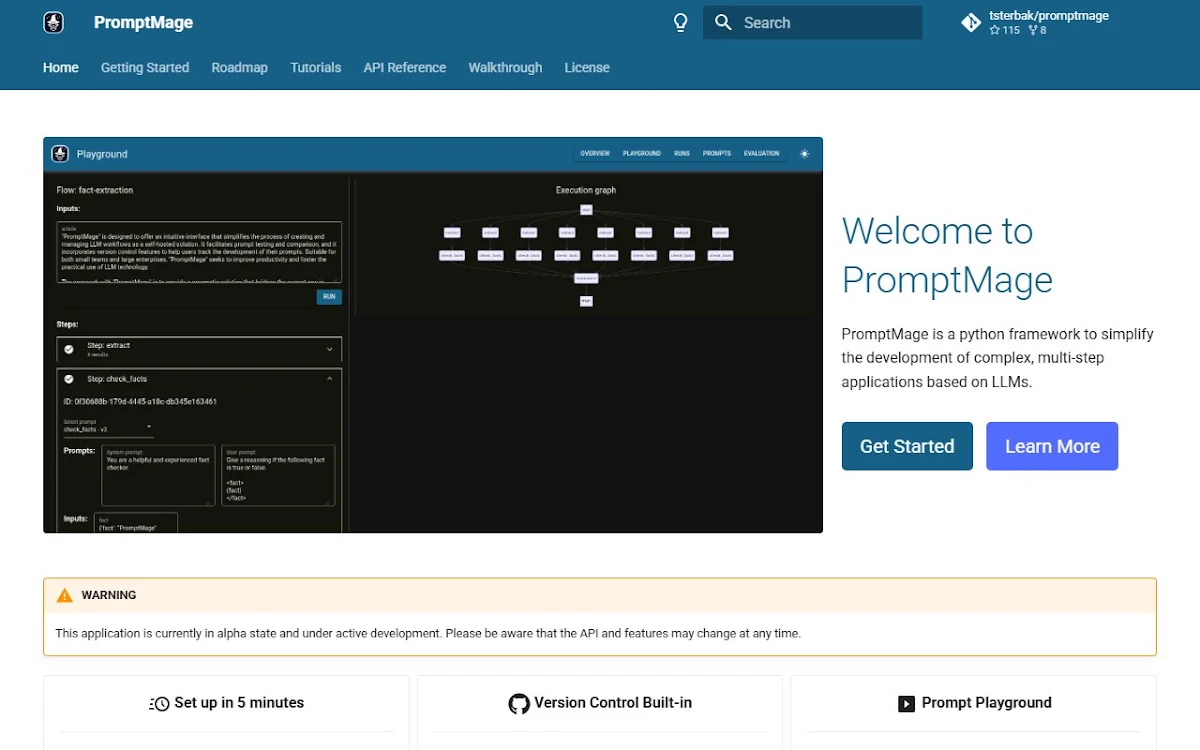Click the 'Set up in 5 minutes' clock icon
This screenshot has width=1200, height=750.
(x=160, y=703)
